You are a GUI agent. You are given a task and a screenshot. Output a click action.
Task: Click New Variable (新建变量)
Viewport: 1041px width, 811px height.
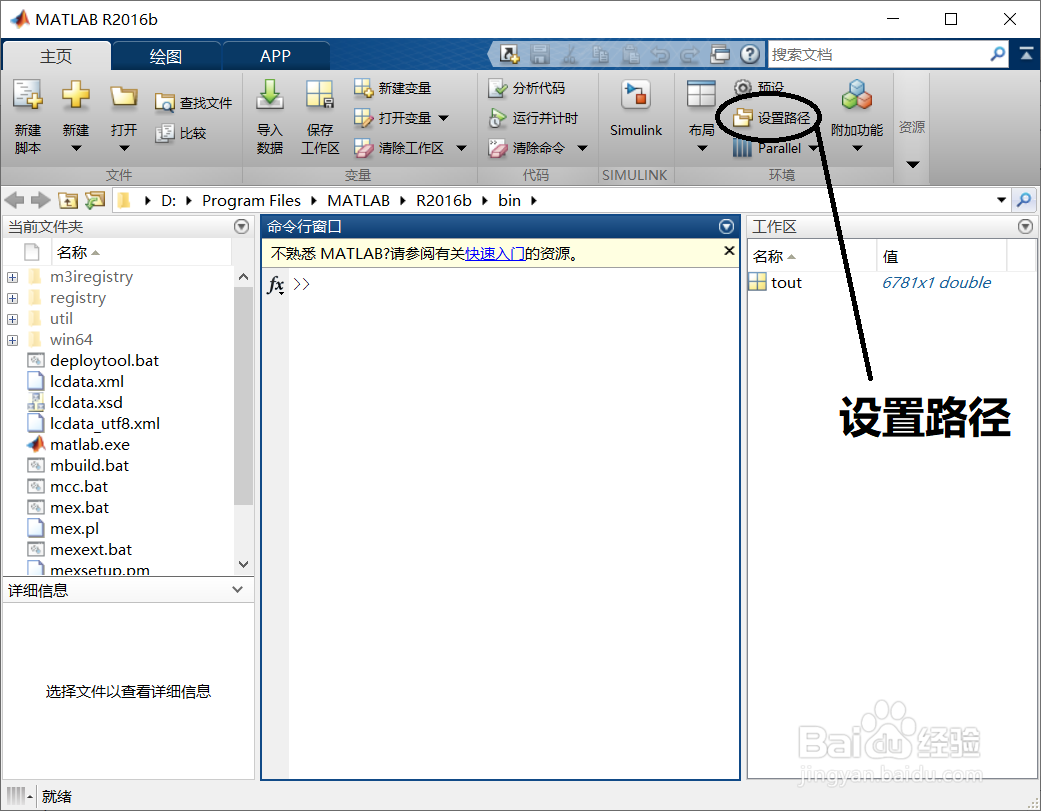point(392,88)
